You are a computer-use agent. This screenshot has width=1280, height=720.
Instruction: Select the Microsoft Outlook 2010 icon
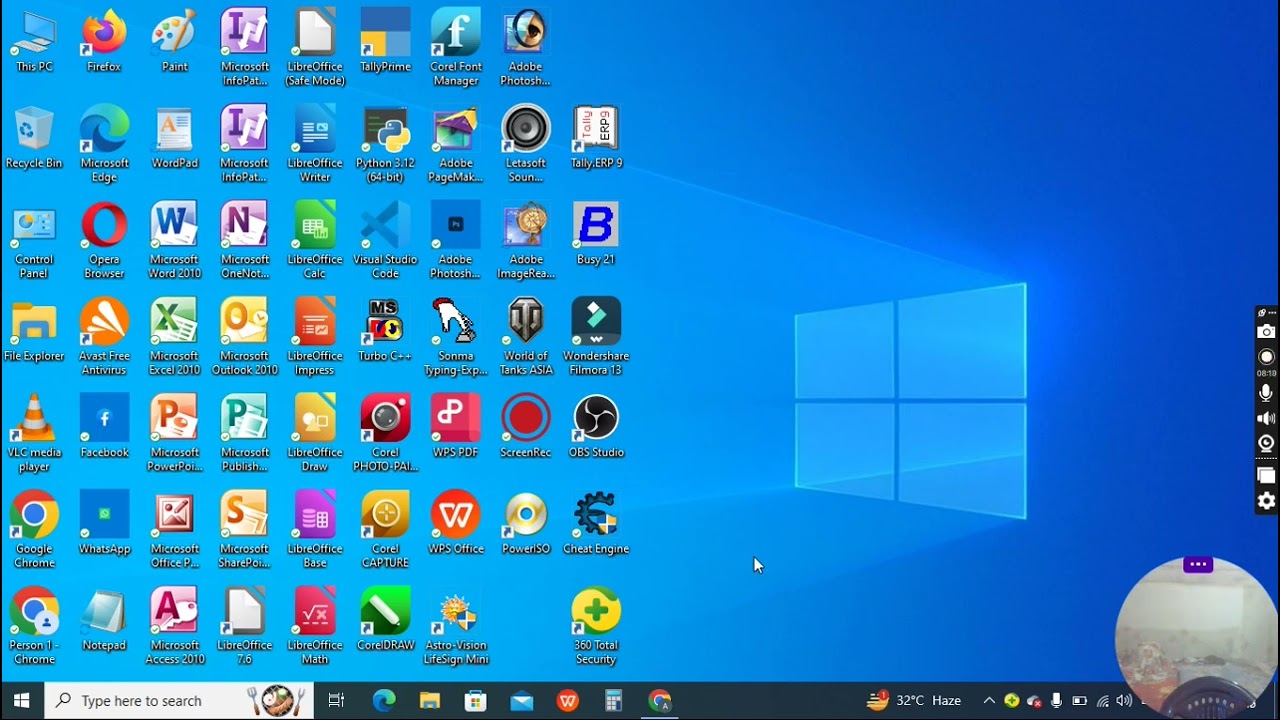[x=245, y=338]
